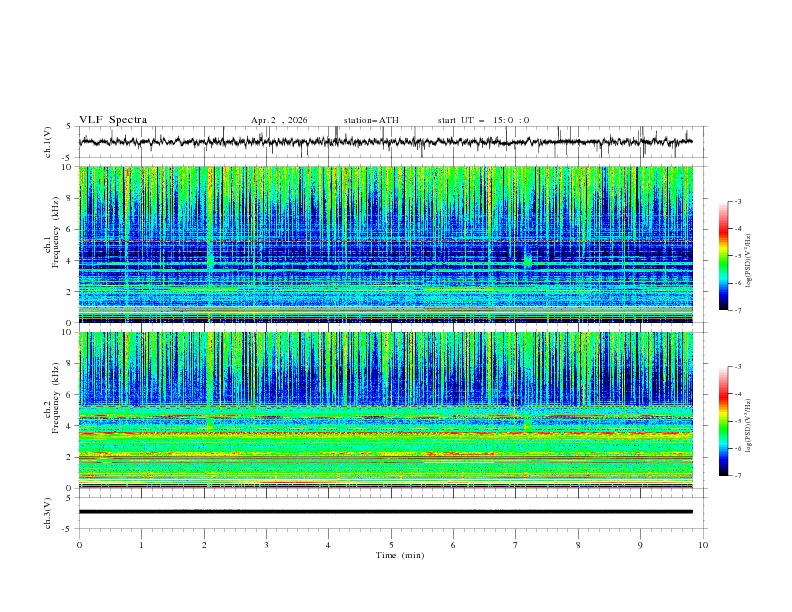Click the ch.1 color bar value '-3'

737,201
